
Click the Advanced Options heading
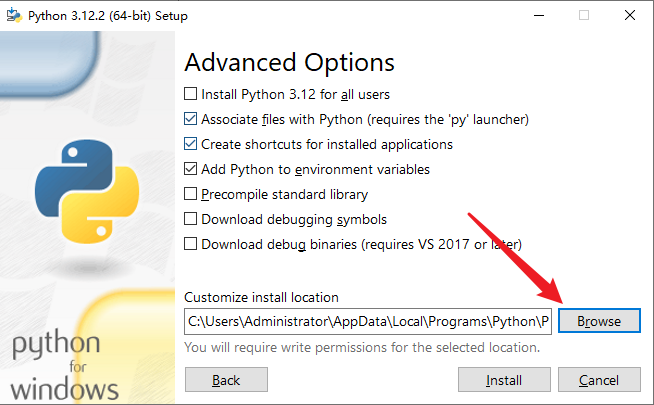290,62
